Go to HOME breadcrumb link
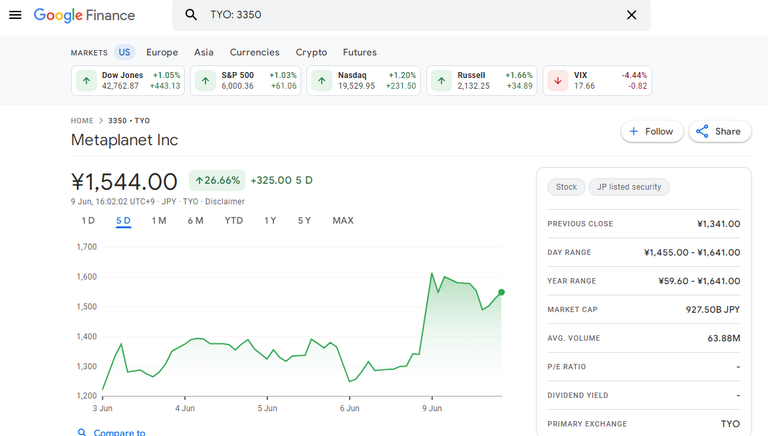This screenshot has width=768, height=436. point(82,121)
